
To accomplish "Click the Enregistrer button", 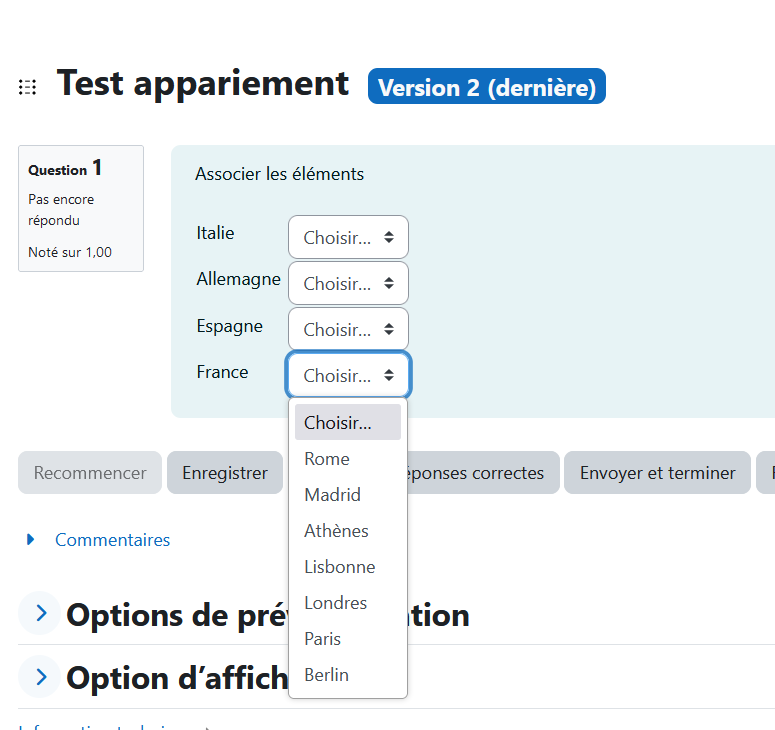I will coord(225,472).
